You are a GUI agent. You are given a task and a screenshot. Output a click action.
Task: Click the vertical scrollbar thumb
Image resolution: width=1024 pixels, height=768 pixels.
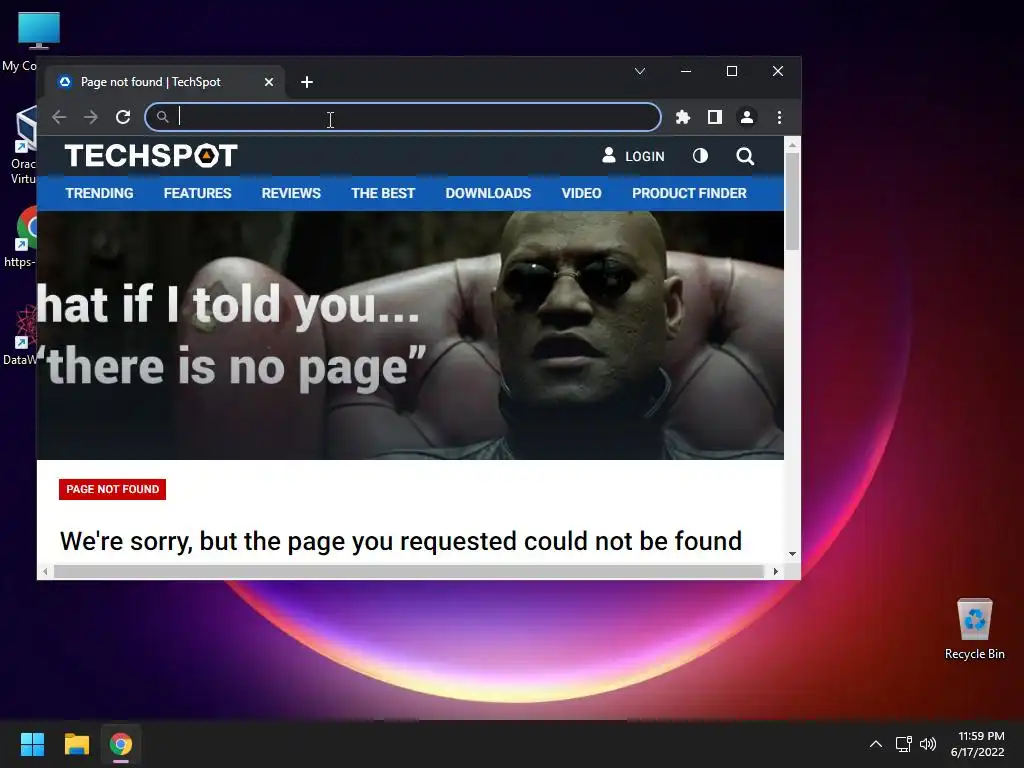pyautogui.click(x=792, y=201)
